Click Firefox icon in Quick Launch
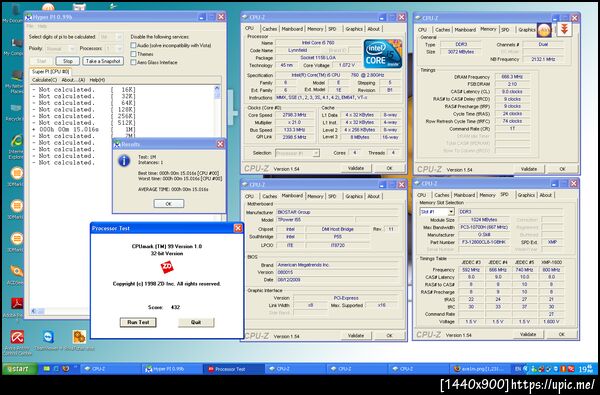 (x=66, y=369)
